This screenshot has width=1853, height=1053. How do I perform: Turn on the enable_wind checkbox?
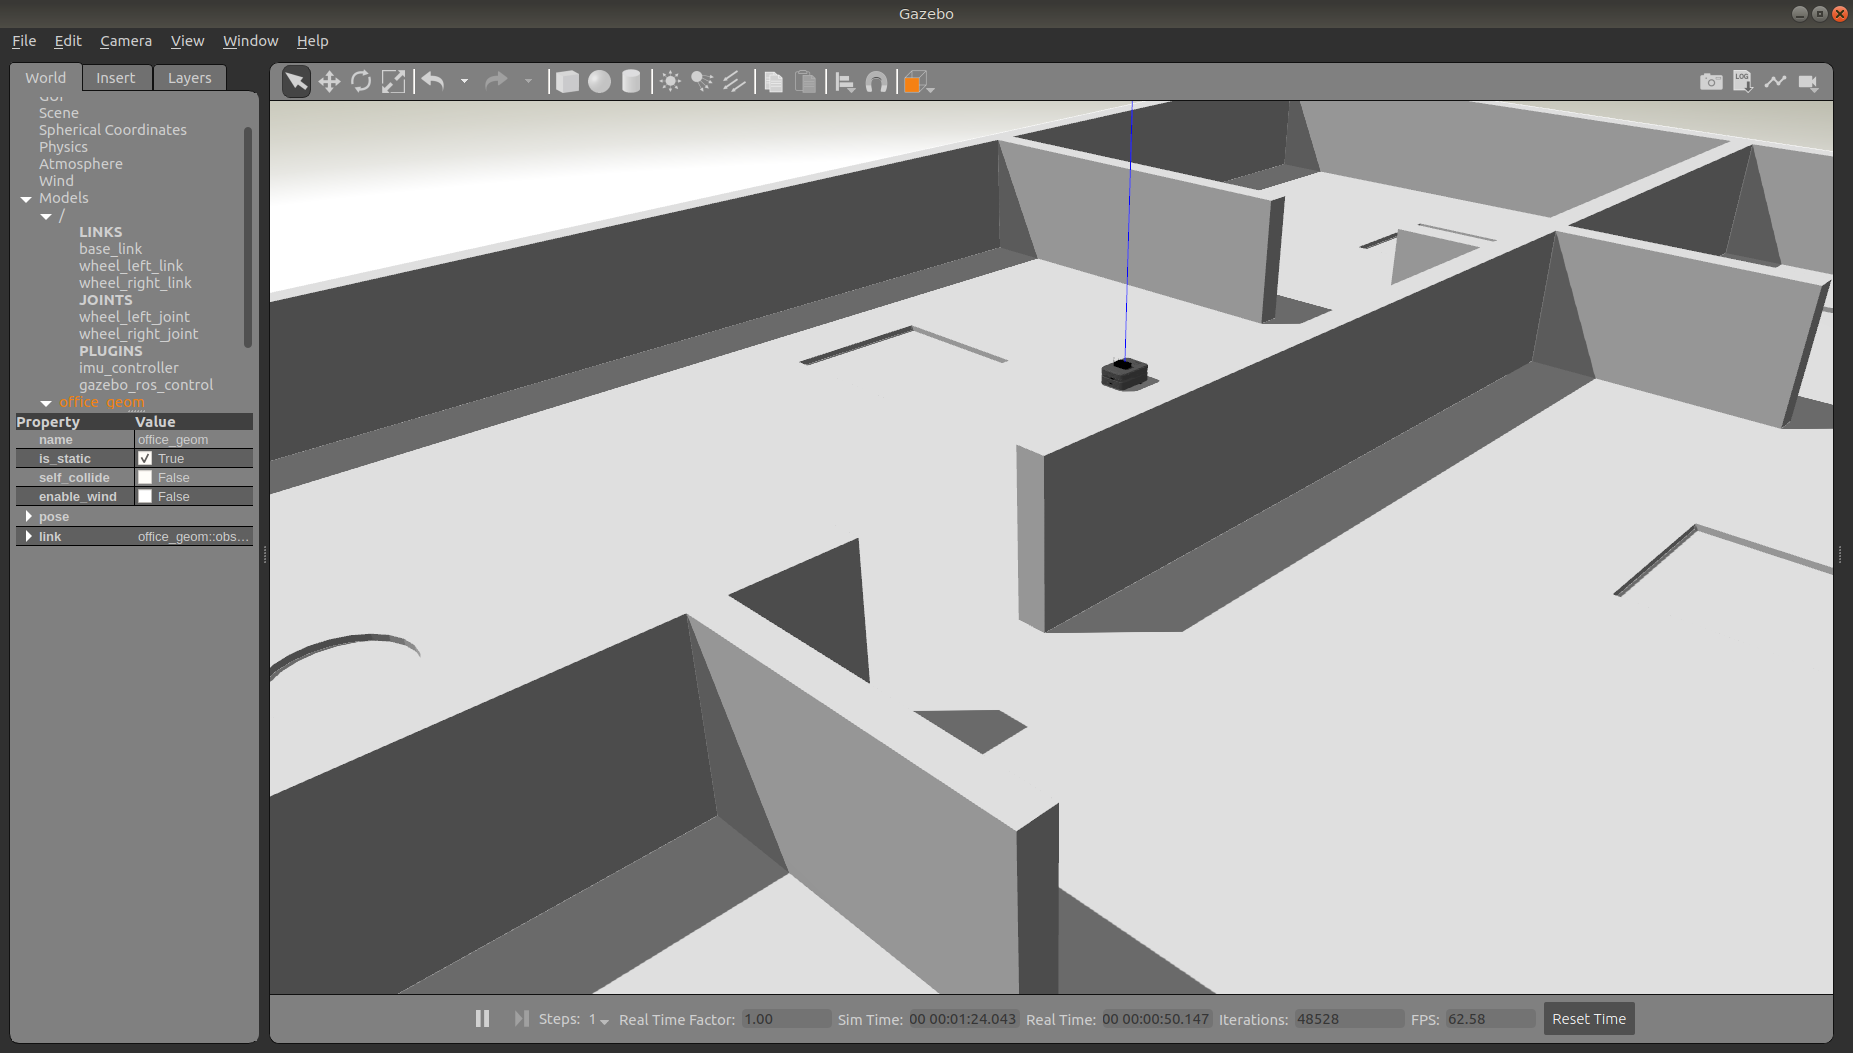pos(145,496)
